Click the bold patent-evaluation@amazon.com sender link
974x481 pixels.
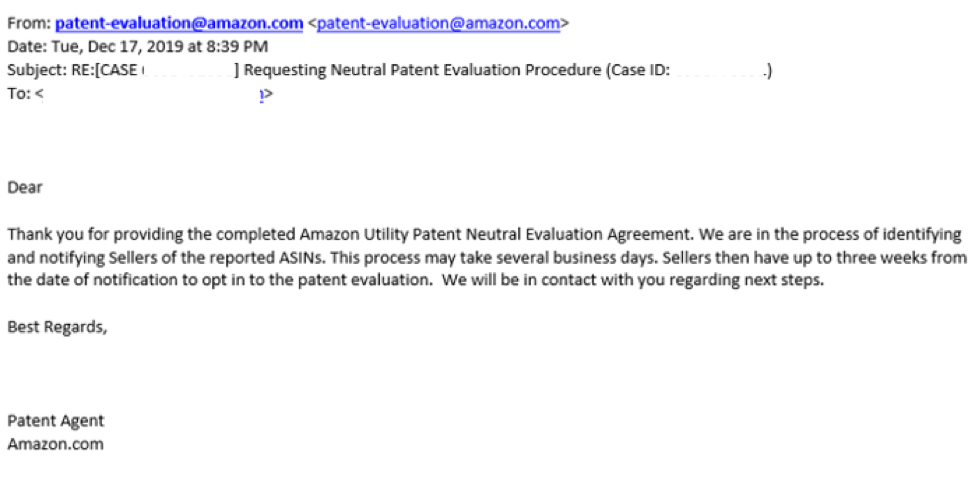[x=178, y=23]
